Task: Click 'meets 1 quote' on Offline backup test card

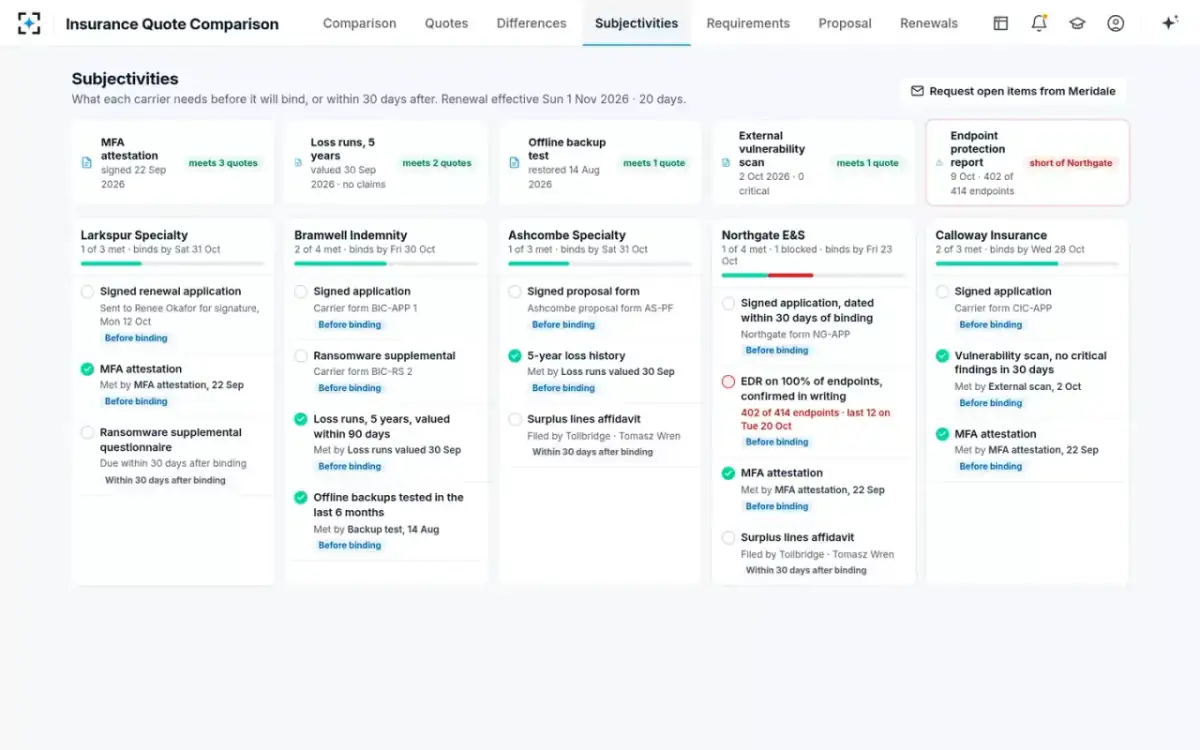Action: click(654, 163)
